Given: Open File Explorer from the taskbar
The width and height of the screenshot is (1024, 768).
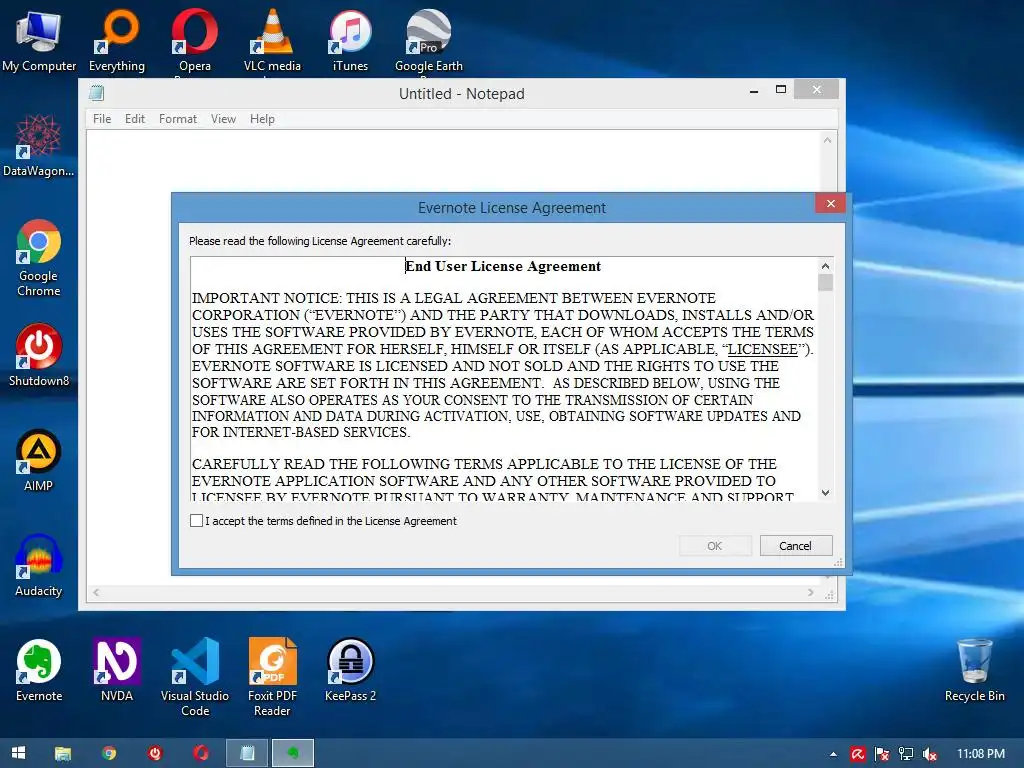Looking at the screenshot, I should (x=63, y=753).
